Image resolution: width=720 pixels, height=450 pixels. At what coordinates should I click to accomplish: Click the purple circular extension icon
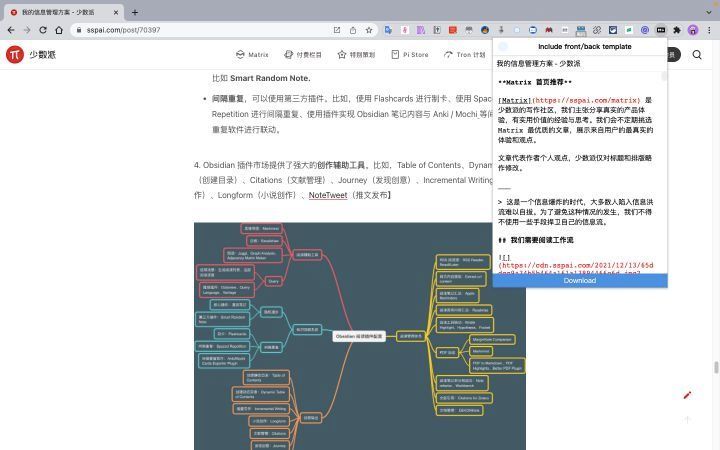click(645, 30)
